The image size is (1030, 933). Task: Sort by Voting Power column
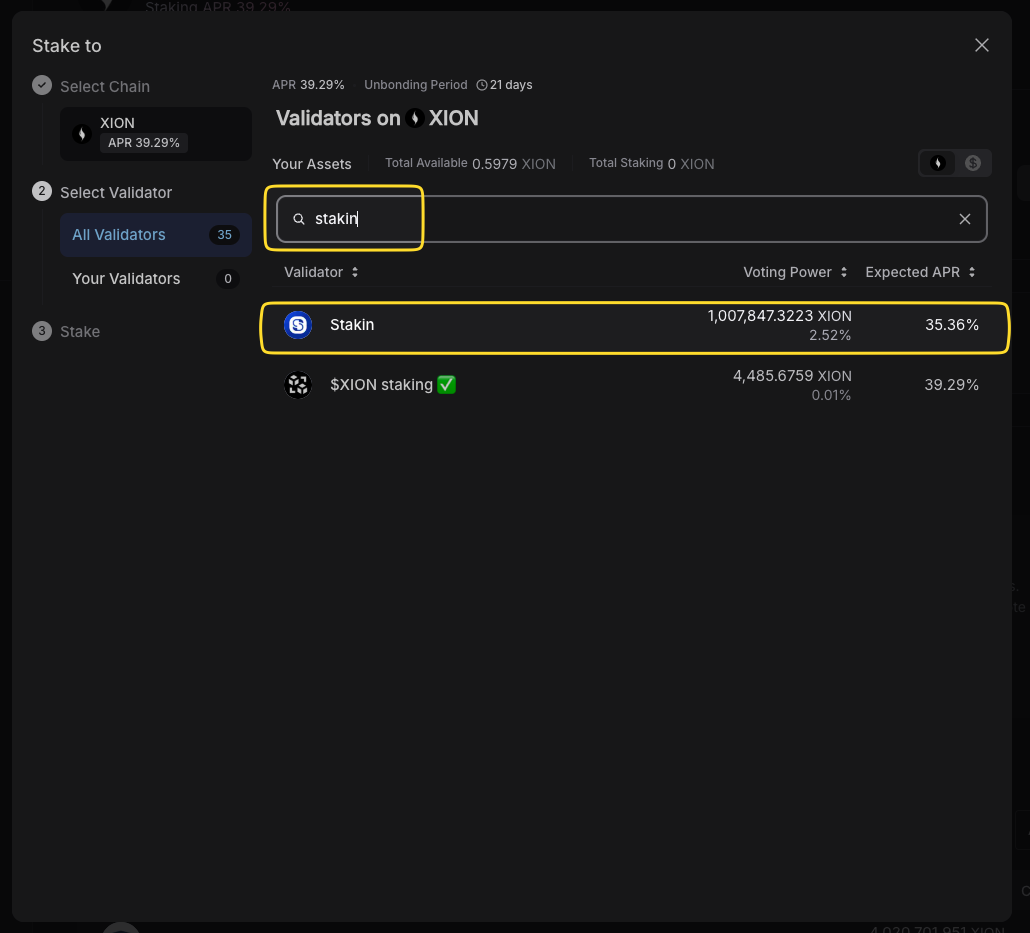[x=795, y=272]
